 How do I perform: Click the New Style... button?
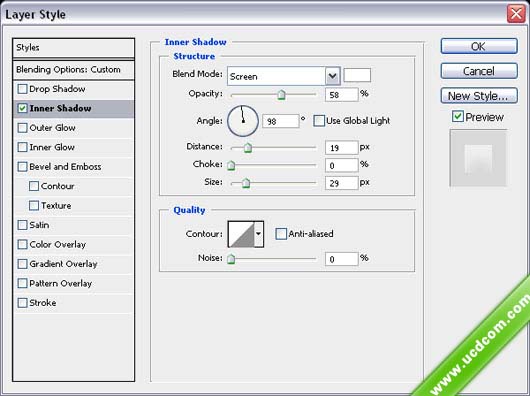point(479,96)
